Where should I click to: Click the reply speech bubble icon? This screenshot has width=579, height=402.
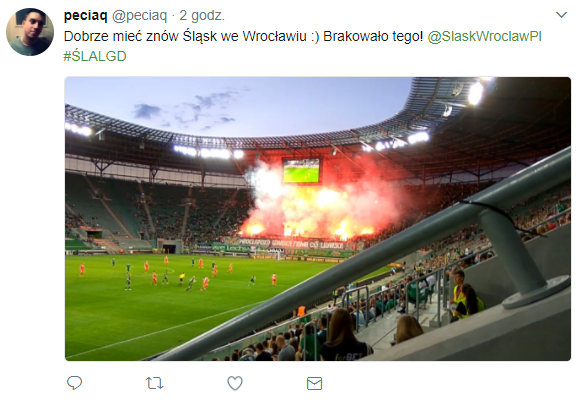point(74,383)
